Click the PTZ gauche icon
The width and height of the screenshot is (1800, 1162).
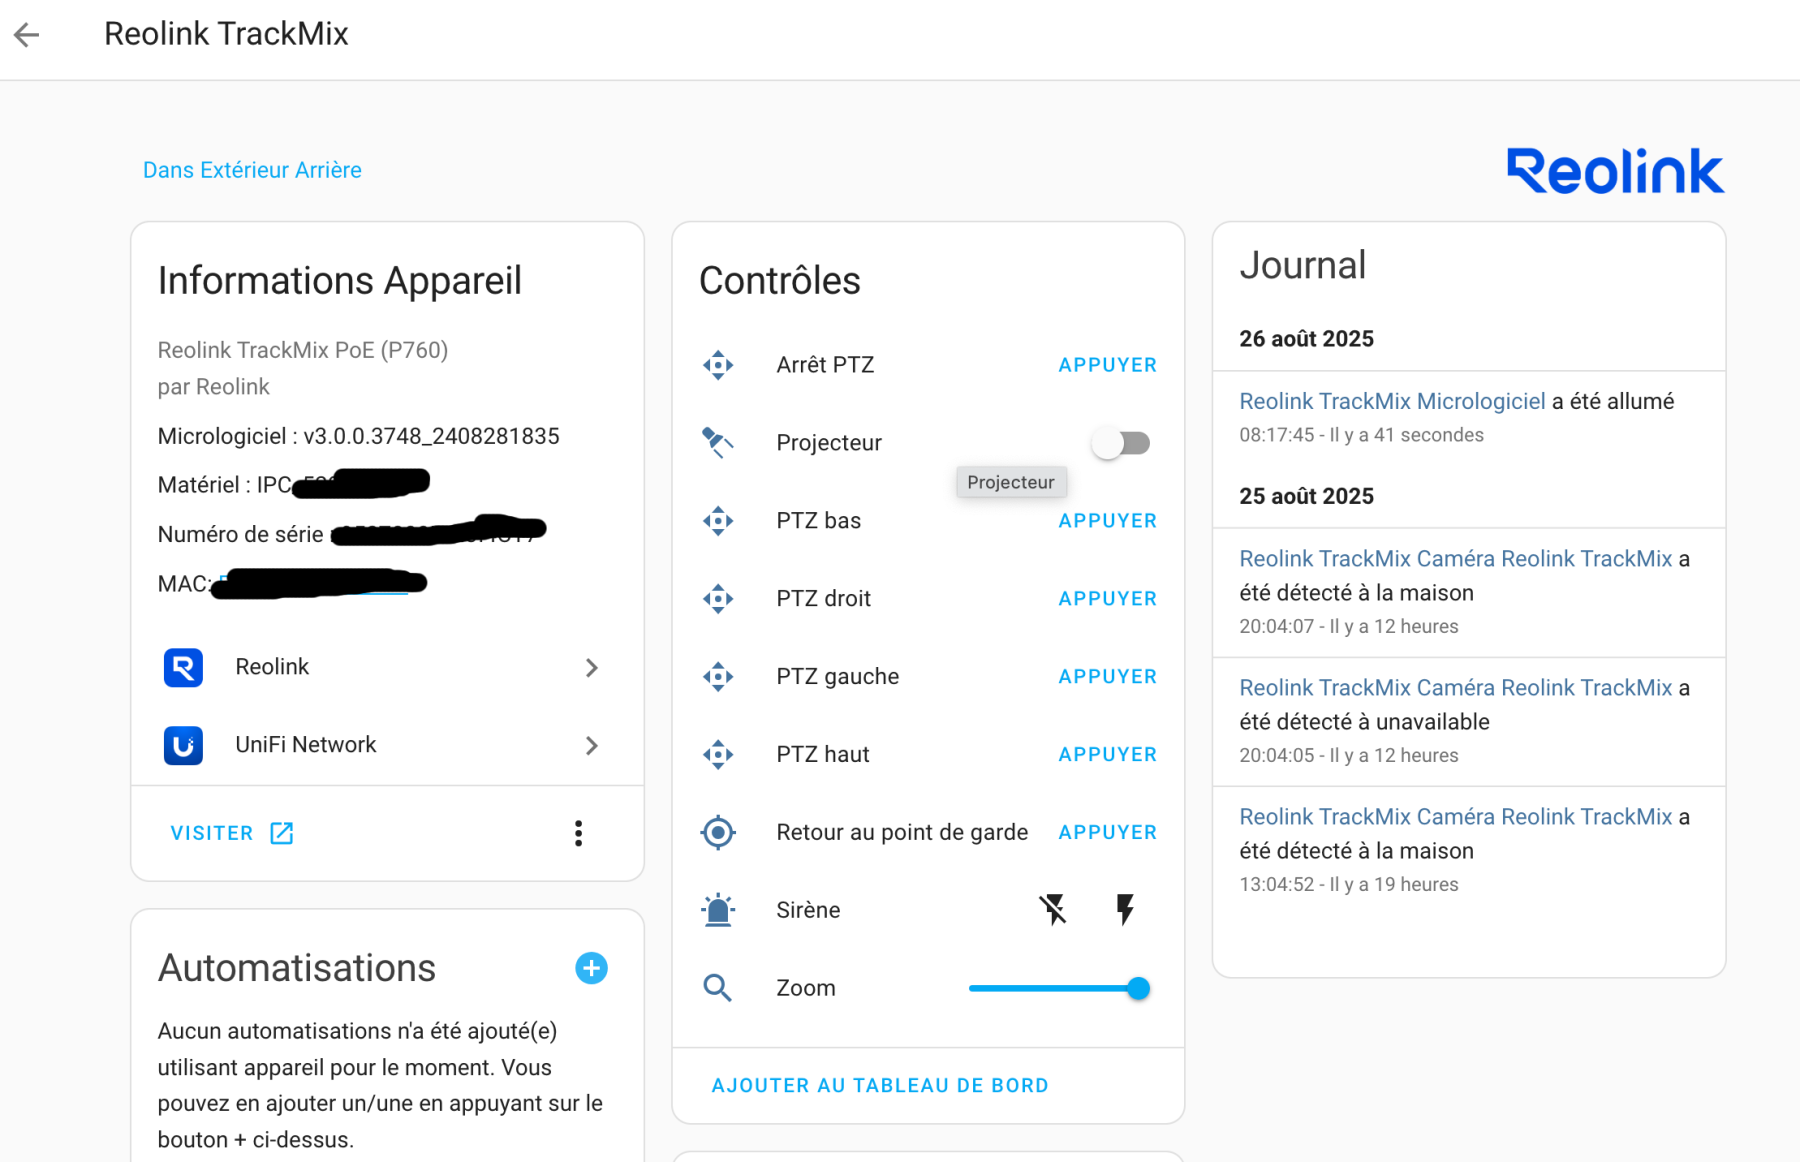pyautogui.click(x=718, y=677)
